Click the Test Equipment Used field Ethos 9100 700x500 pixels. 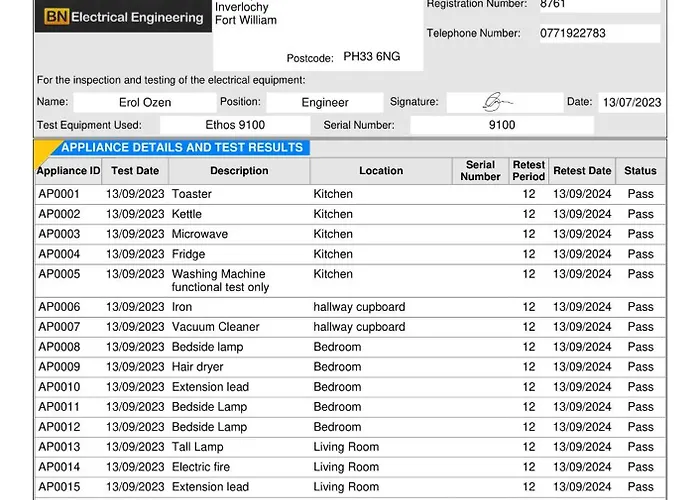235,125
